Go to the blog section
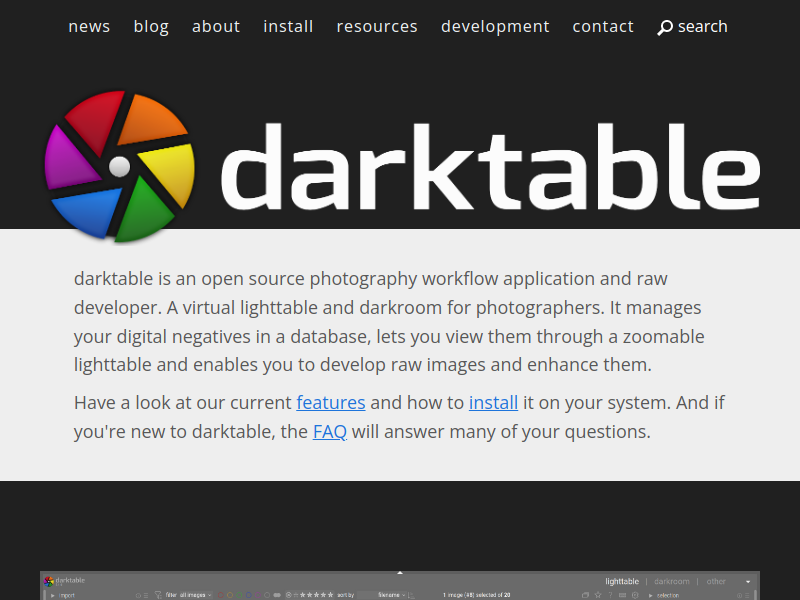800x600 pixels. (151, 27)
